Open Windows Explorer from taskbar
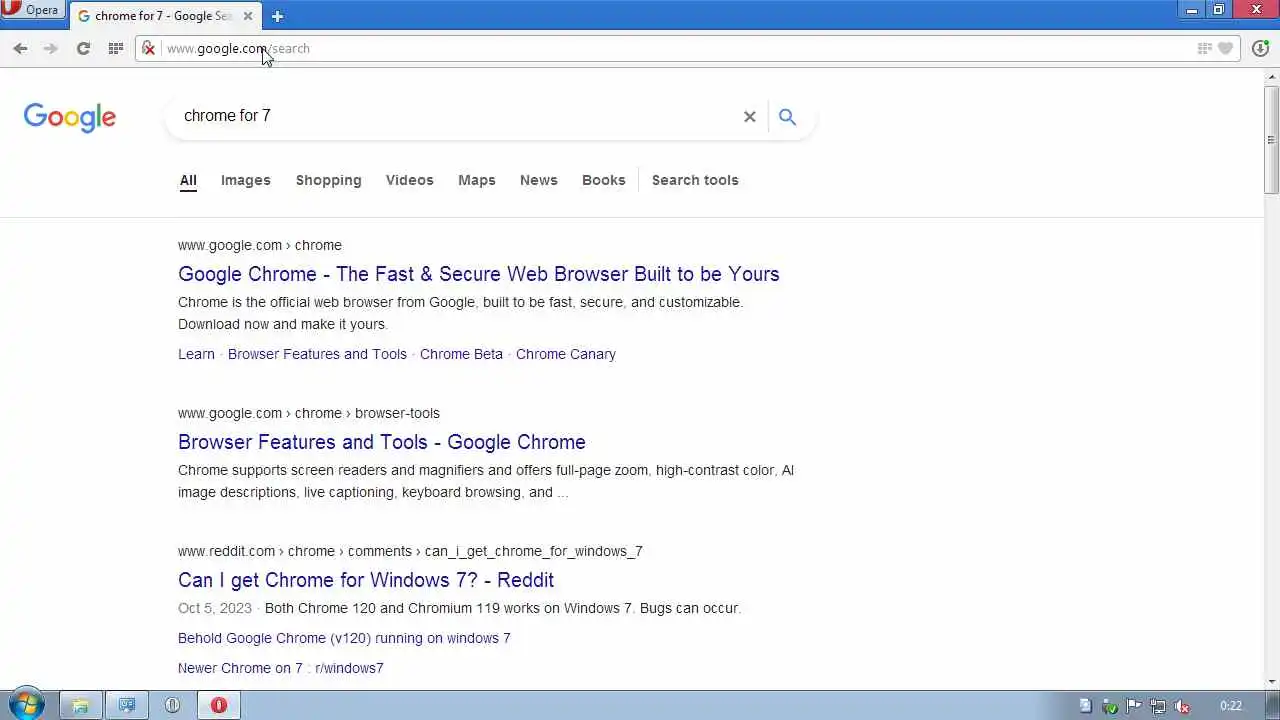Image resolution: width=1280 pixels, height=720 pixels. coord(80,705)
